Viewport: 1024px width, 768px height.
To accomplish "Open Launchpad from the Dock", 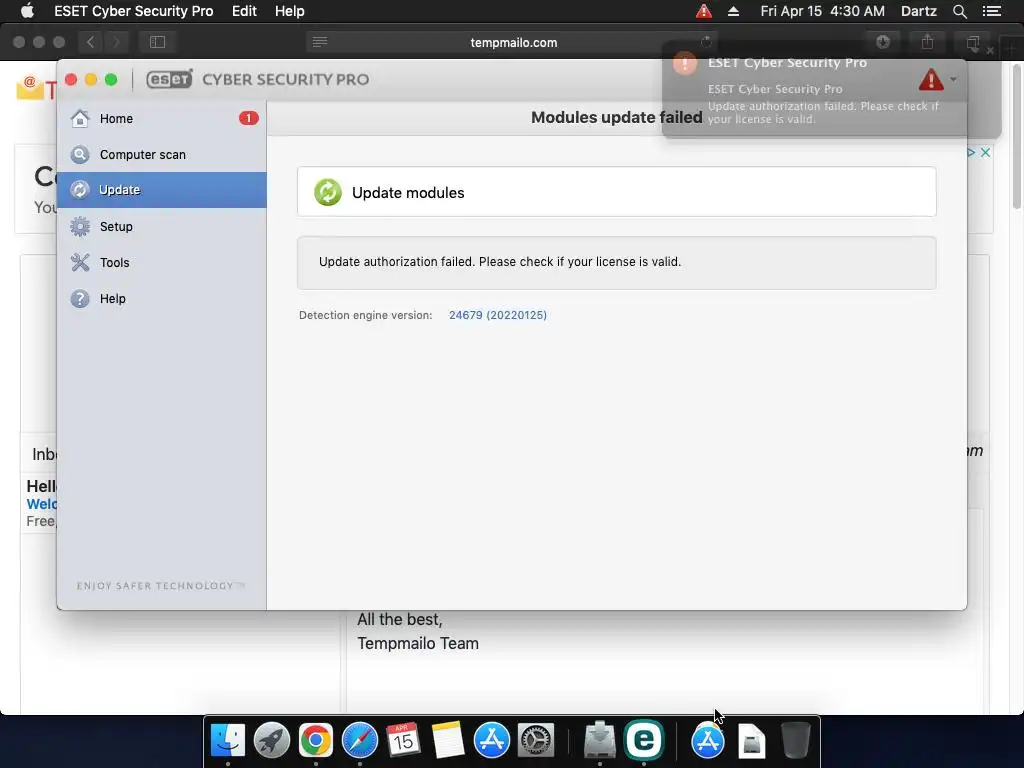I will [272, 740].
